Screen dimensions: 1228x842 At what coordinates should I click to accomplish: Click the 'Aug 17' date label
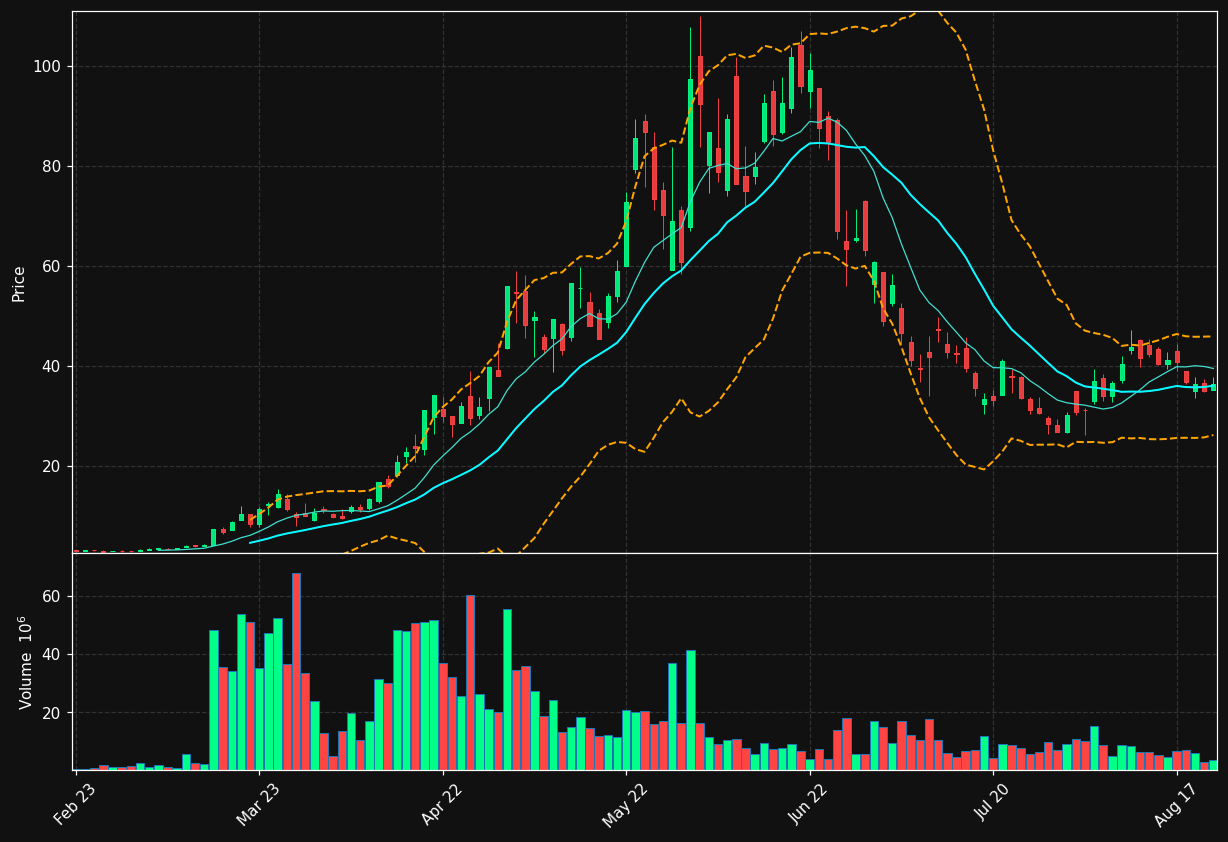point(1176,803)
